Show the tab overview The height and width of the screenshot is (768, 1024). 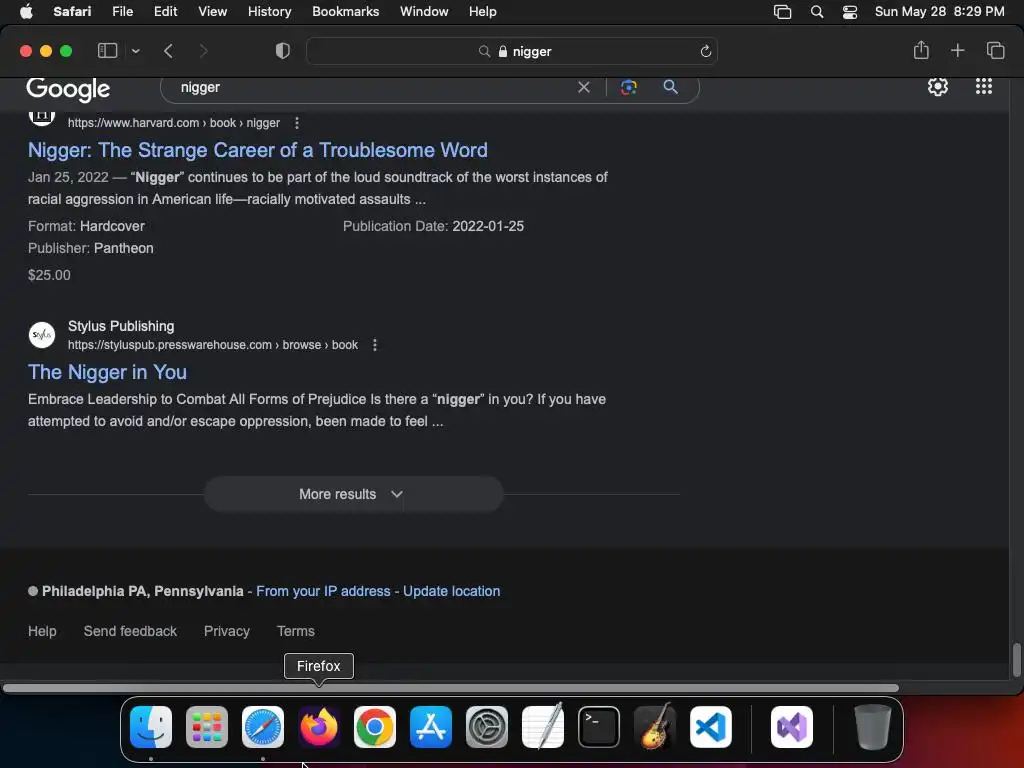pos(995,50)
